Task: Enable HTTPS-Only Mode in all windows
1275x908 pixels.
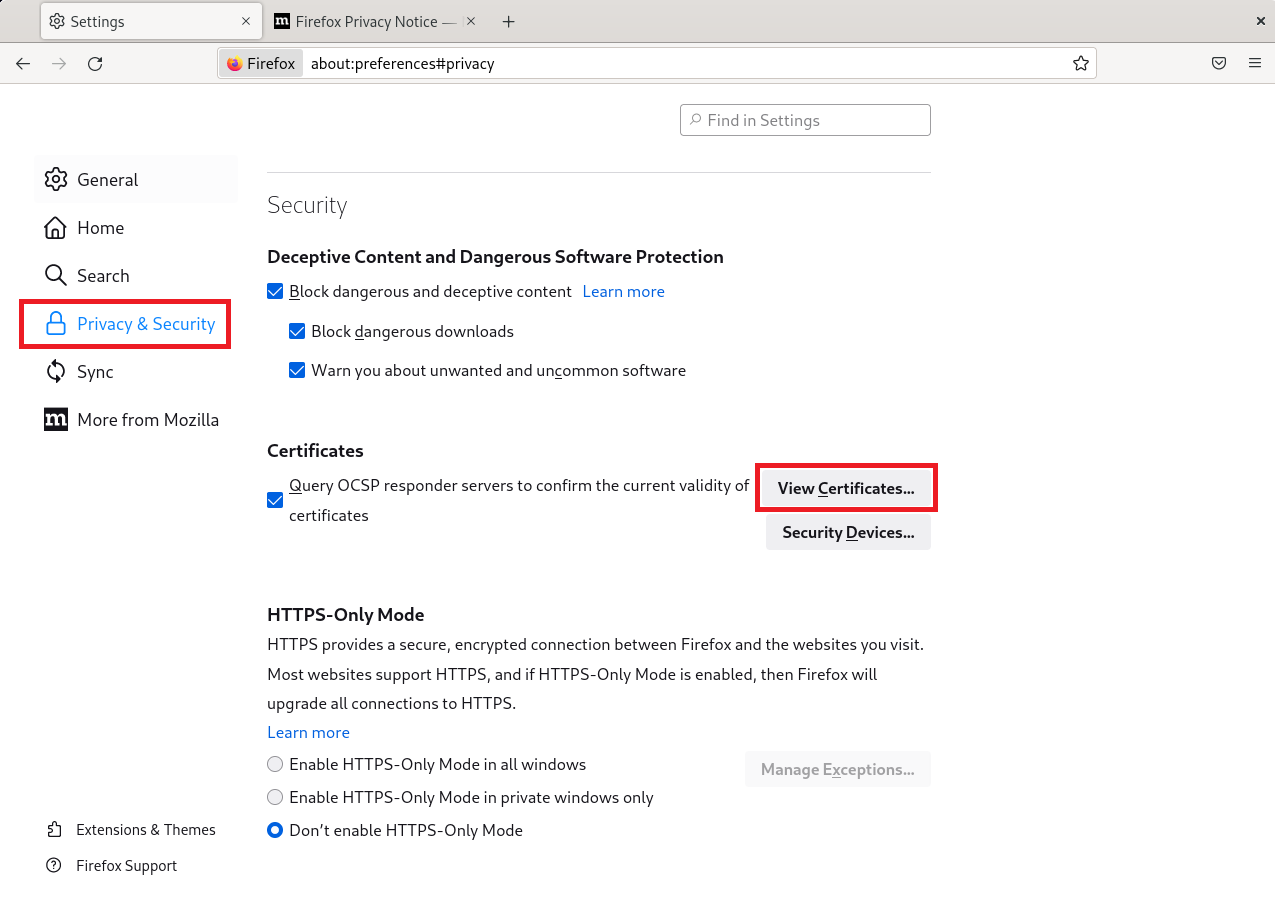Action: (x=275, y=765)
